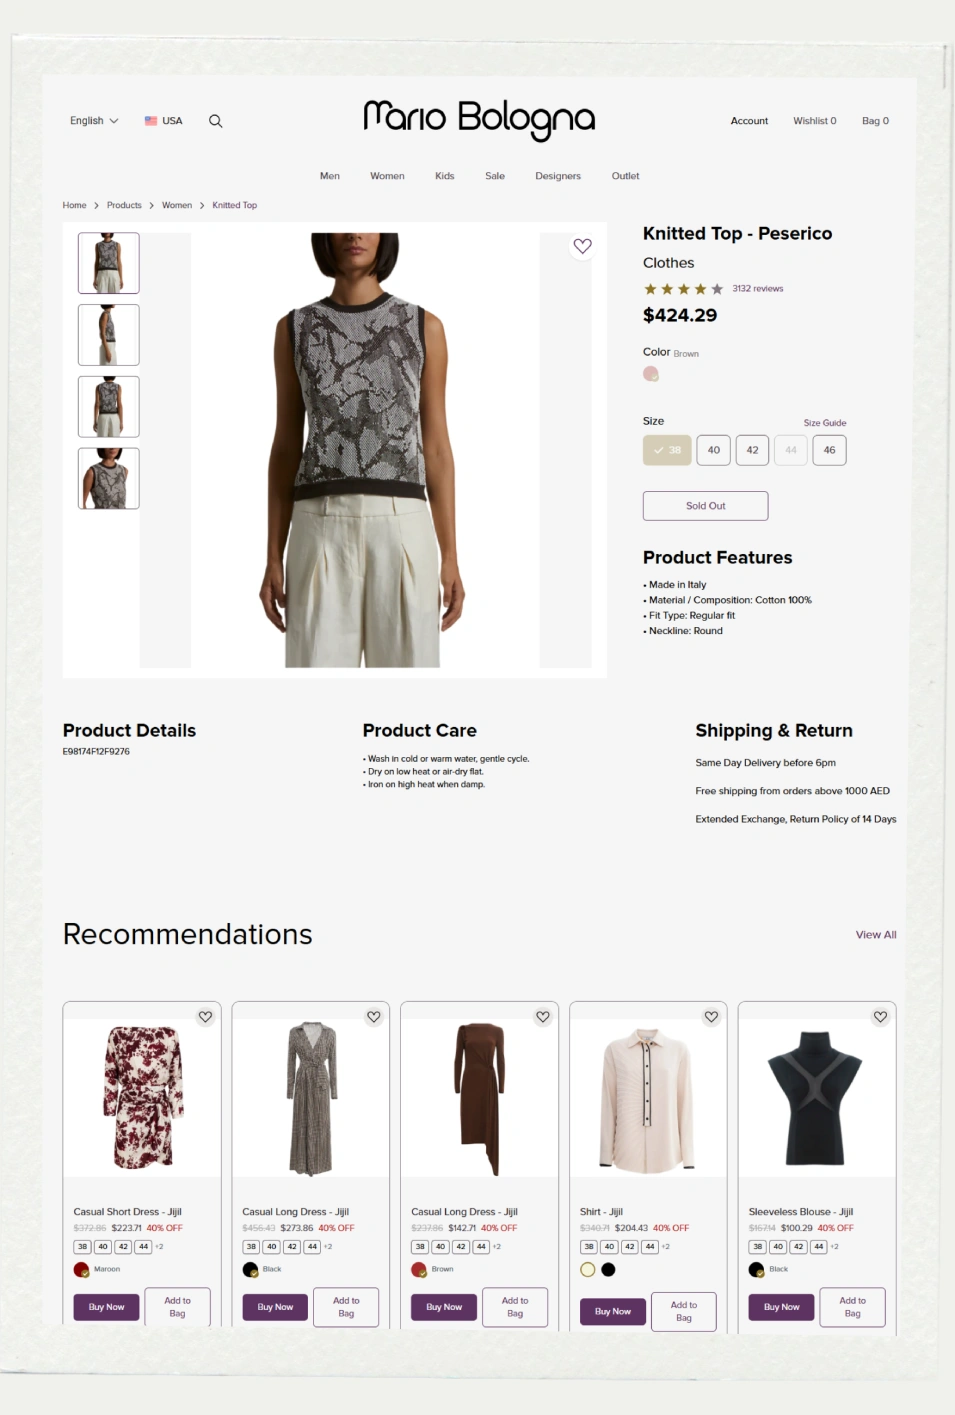Expand the English language dropdown
The height and width of the screenshot is (1415, 955).
coord(94,121)
